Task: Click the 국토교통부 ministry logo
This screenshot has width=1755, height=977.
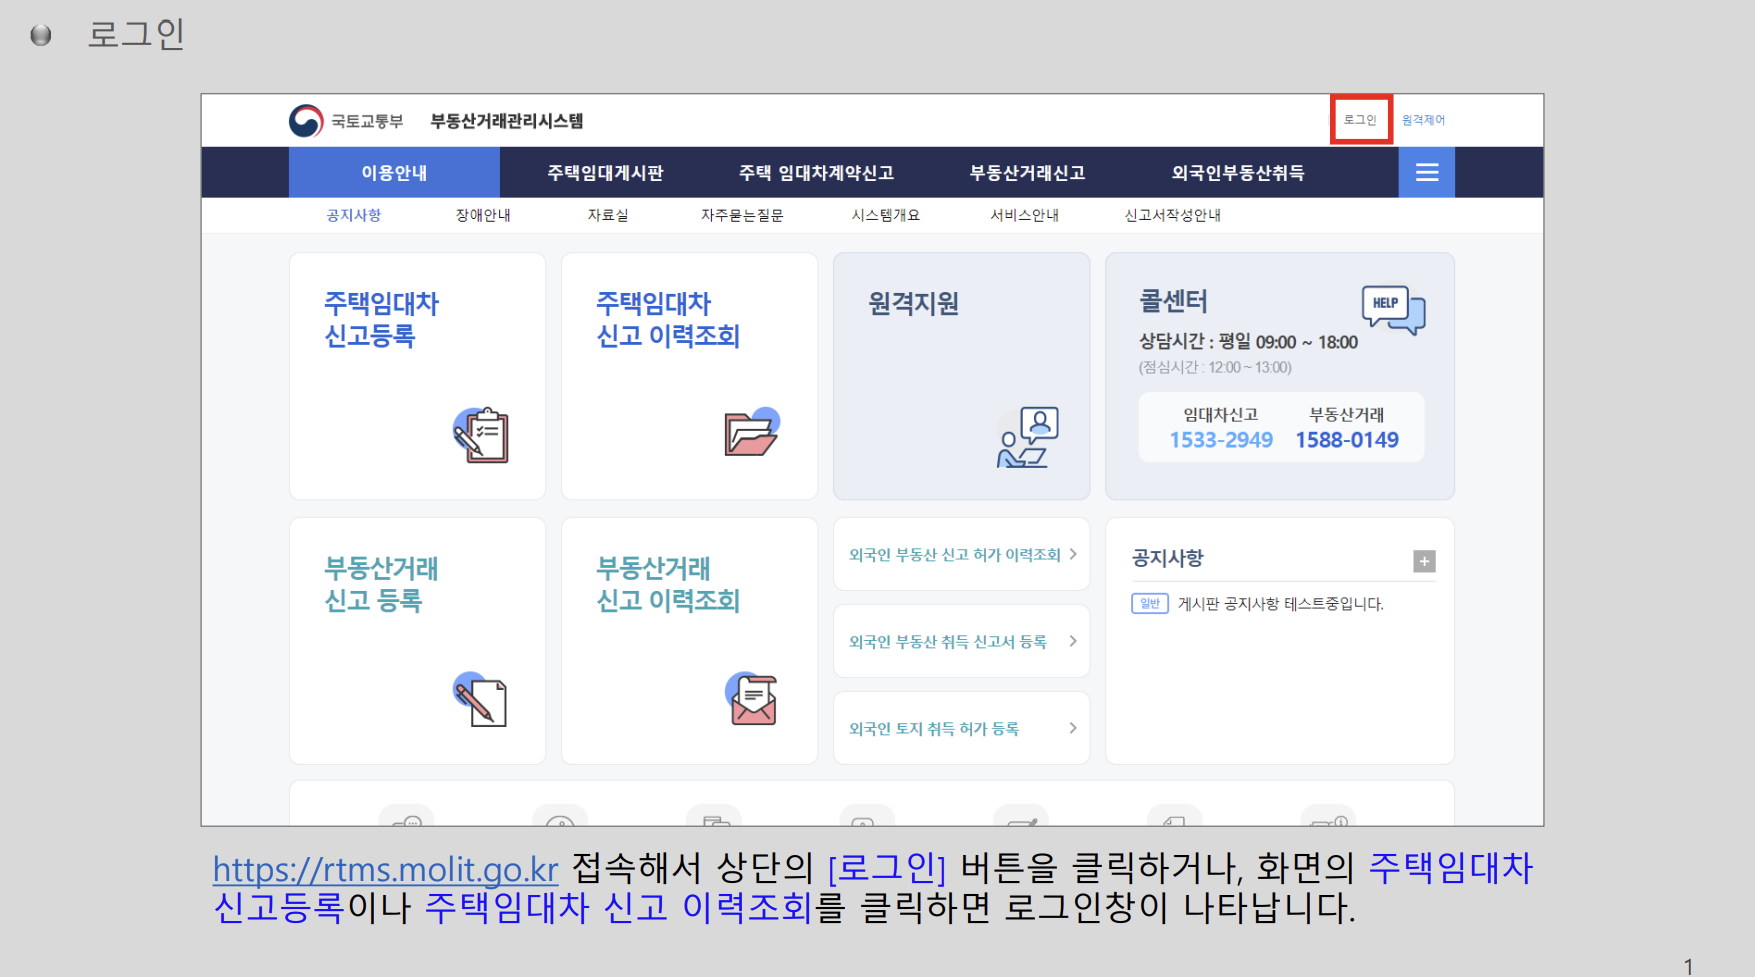Action: [308, 119]
